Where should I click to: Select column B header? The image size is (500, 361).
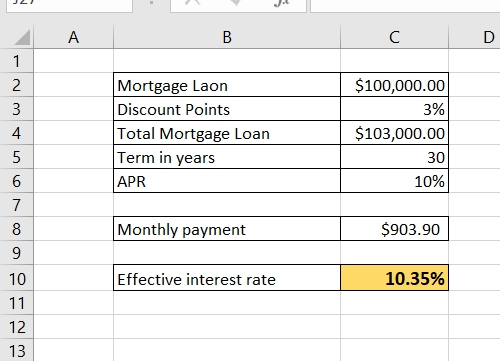227,37
